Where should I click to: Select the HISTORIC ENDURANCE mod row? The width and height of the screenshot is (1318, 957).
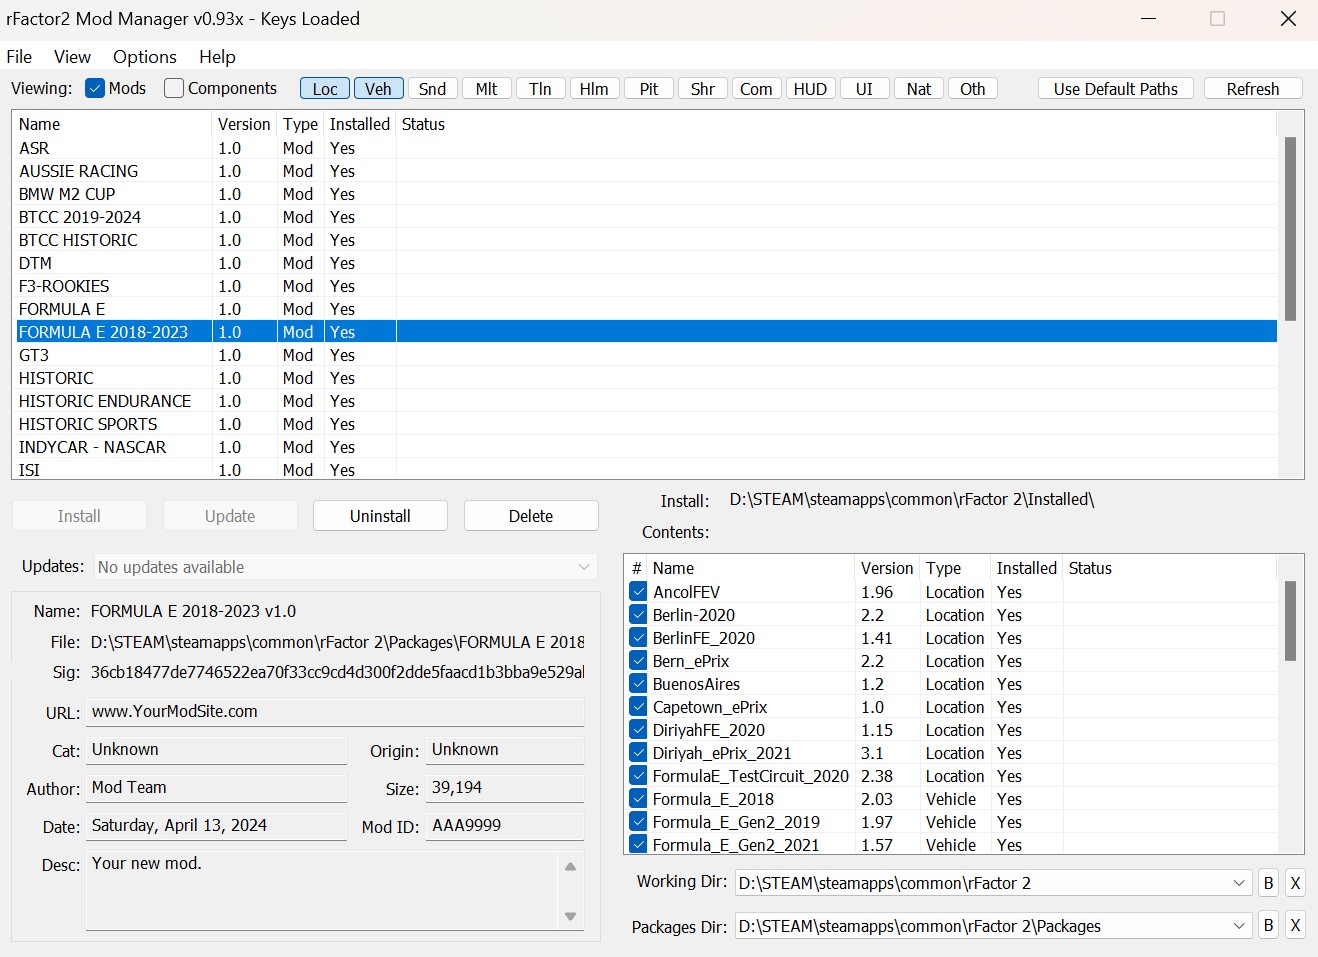click(x=646, y=401)
